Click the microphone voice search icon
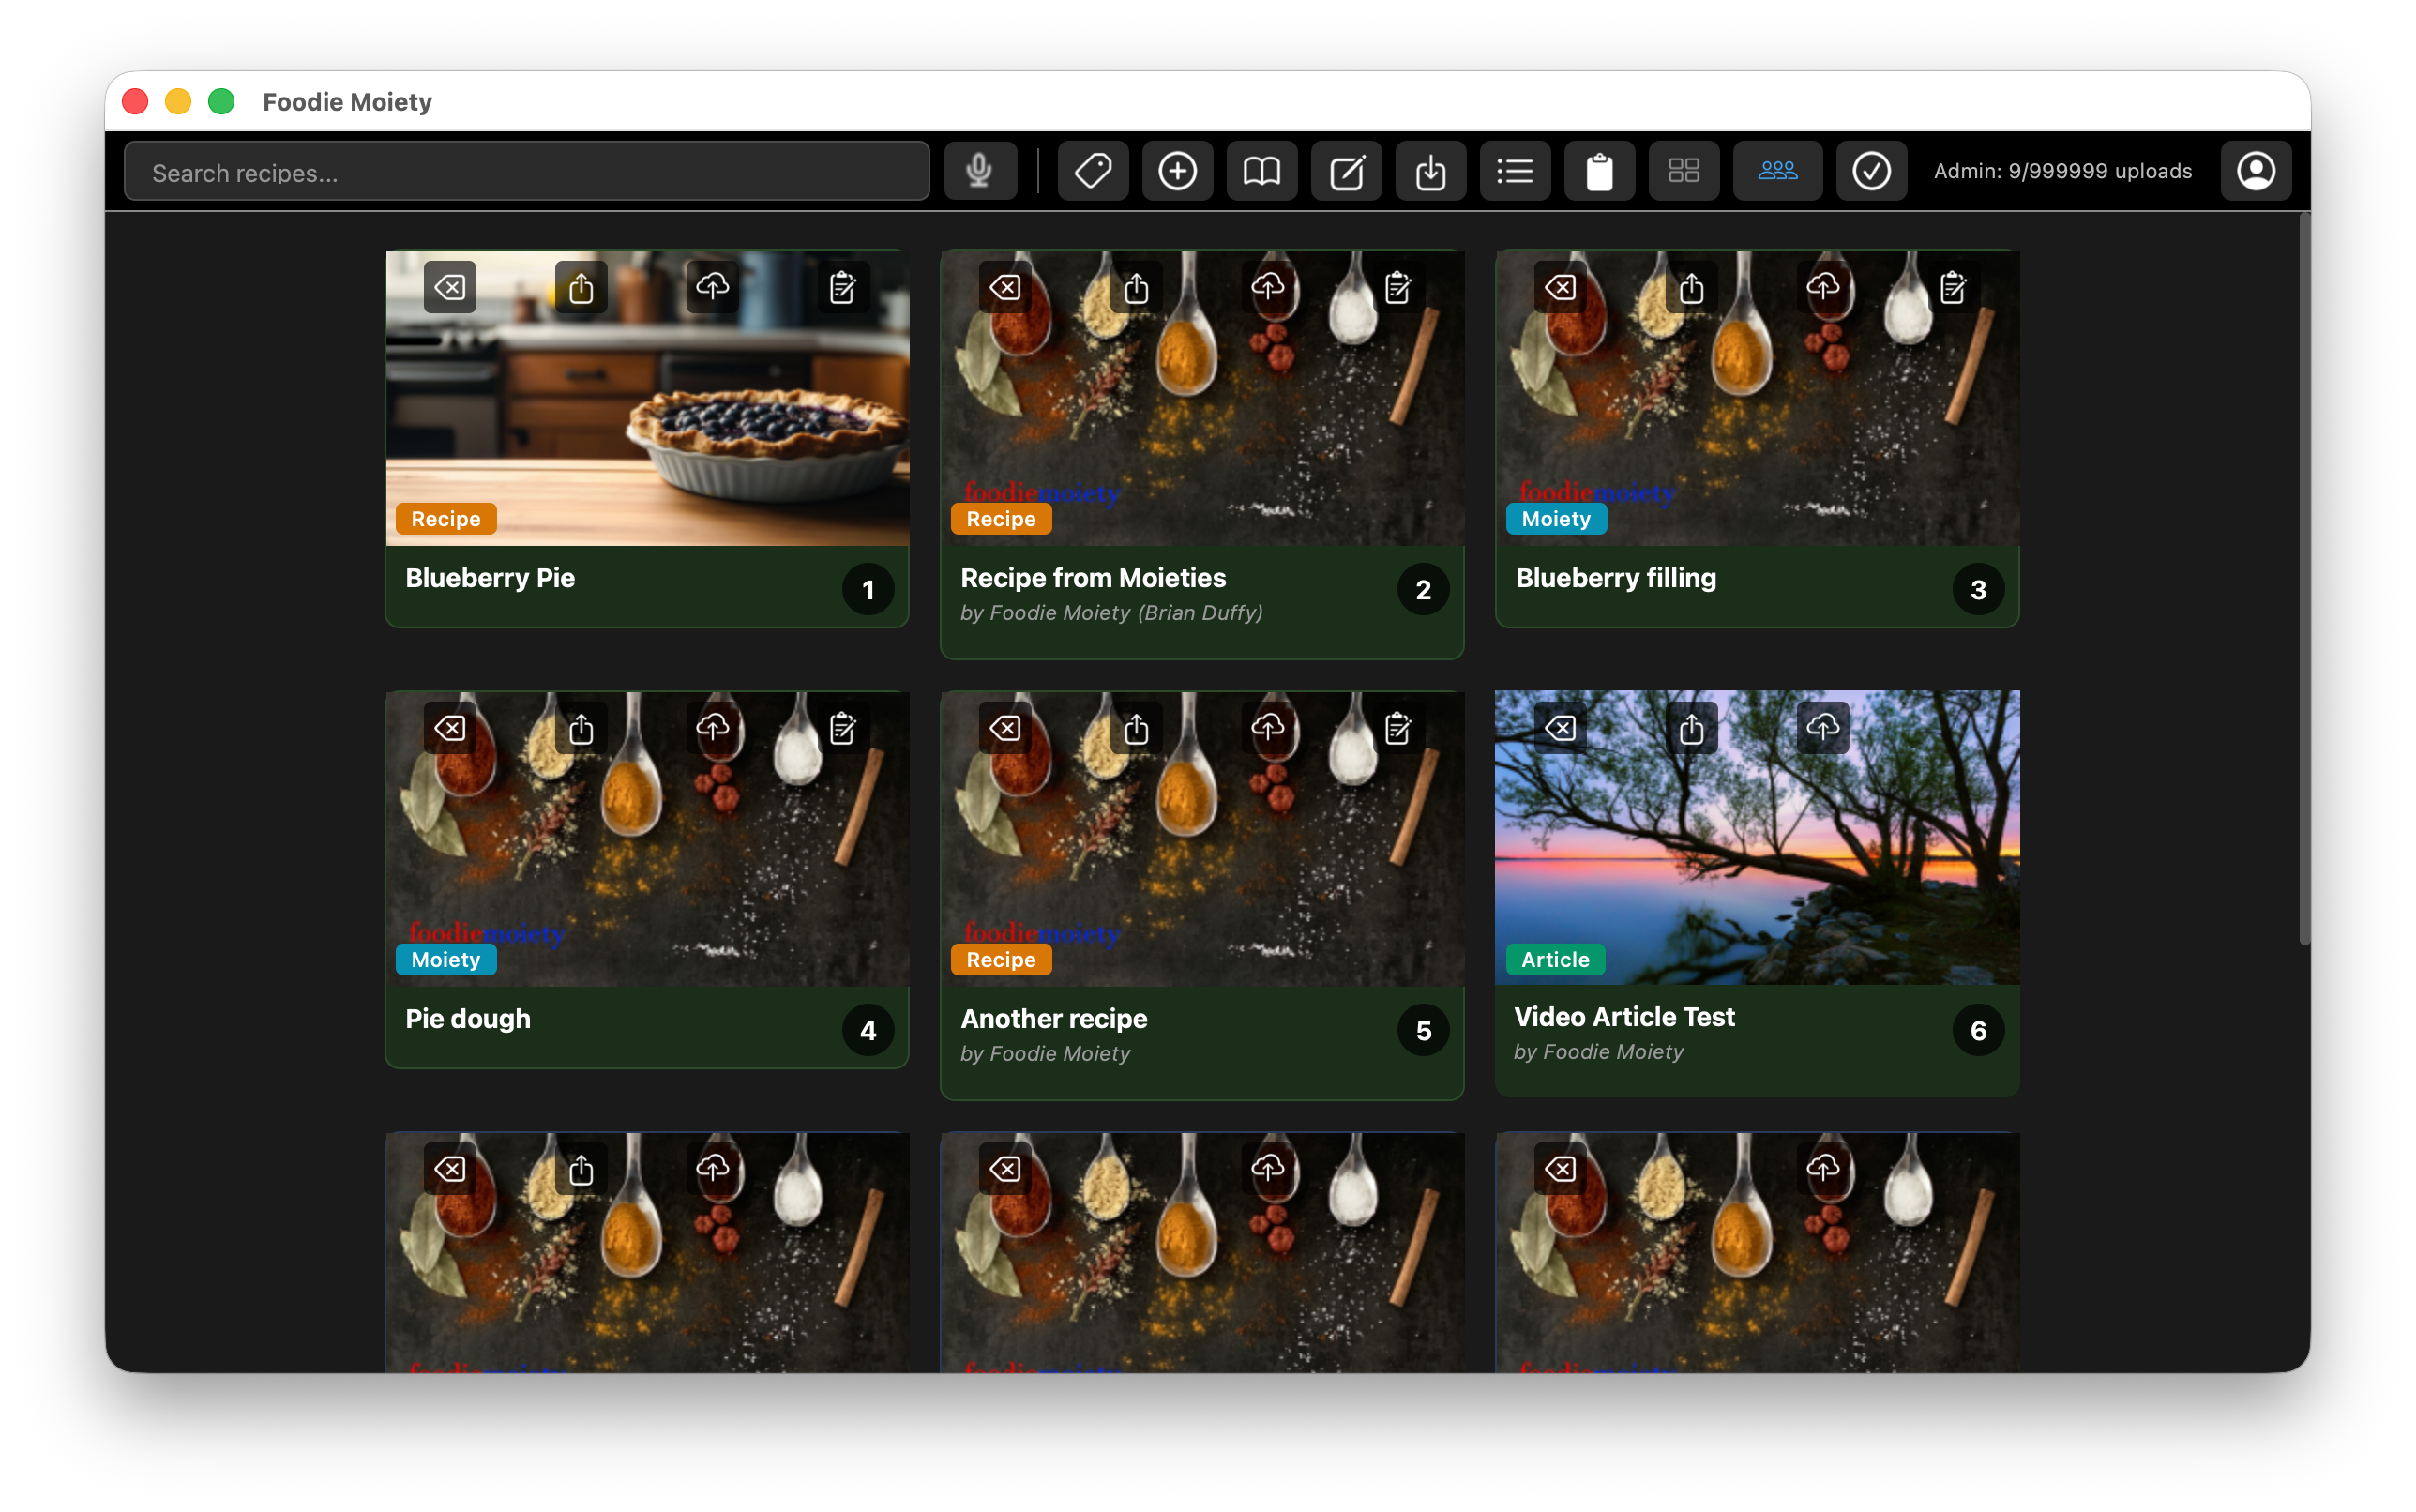2416x1512 pixels. [979, 171]
